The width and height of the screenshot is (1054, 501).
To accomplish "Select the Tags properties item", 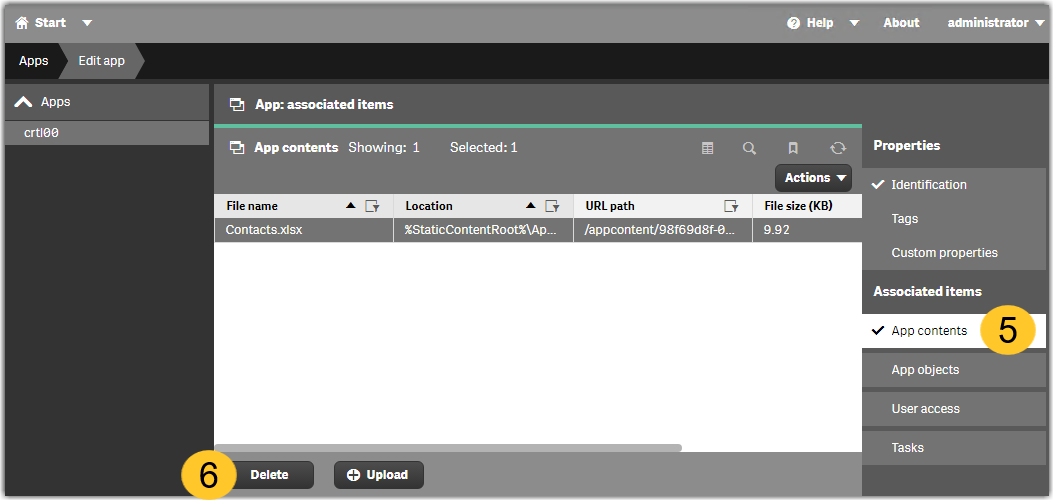I will coord(905,219).
